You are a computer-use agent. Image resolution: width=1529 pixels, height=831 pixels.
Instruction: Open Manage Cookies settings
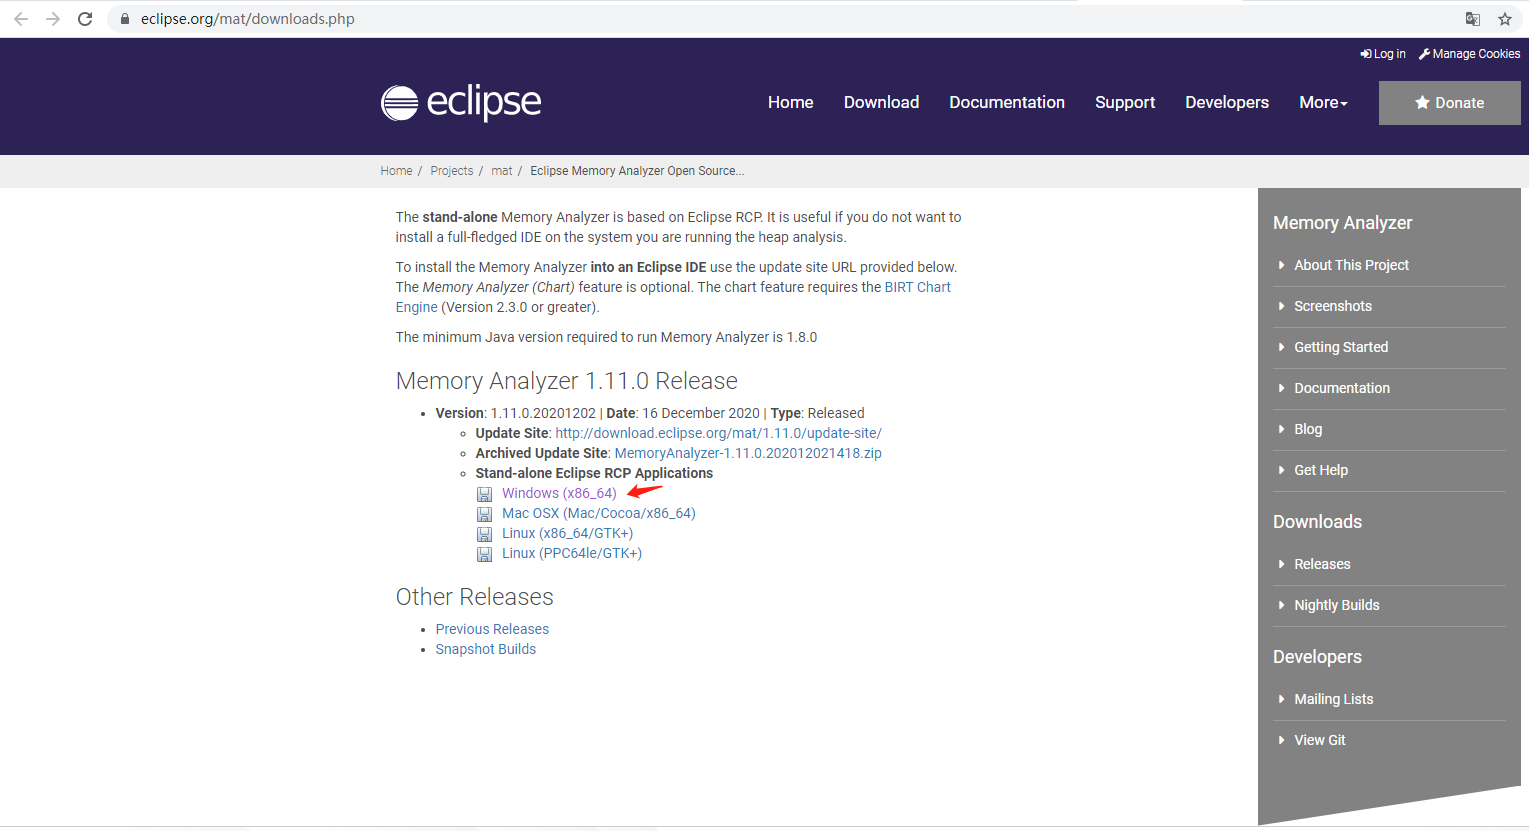pyautogui.click(x=1469, y=54)
